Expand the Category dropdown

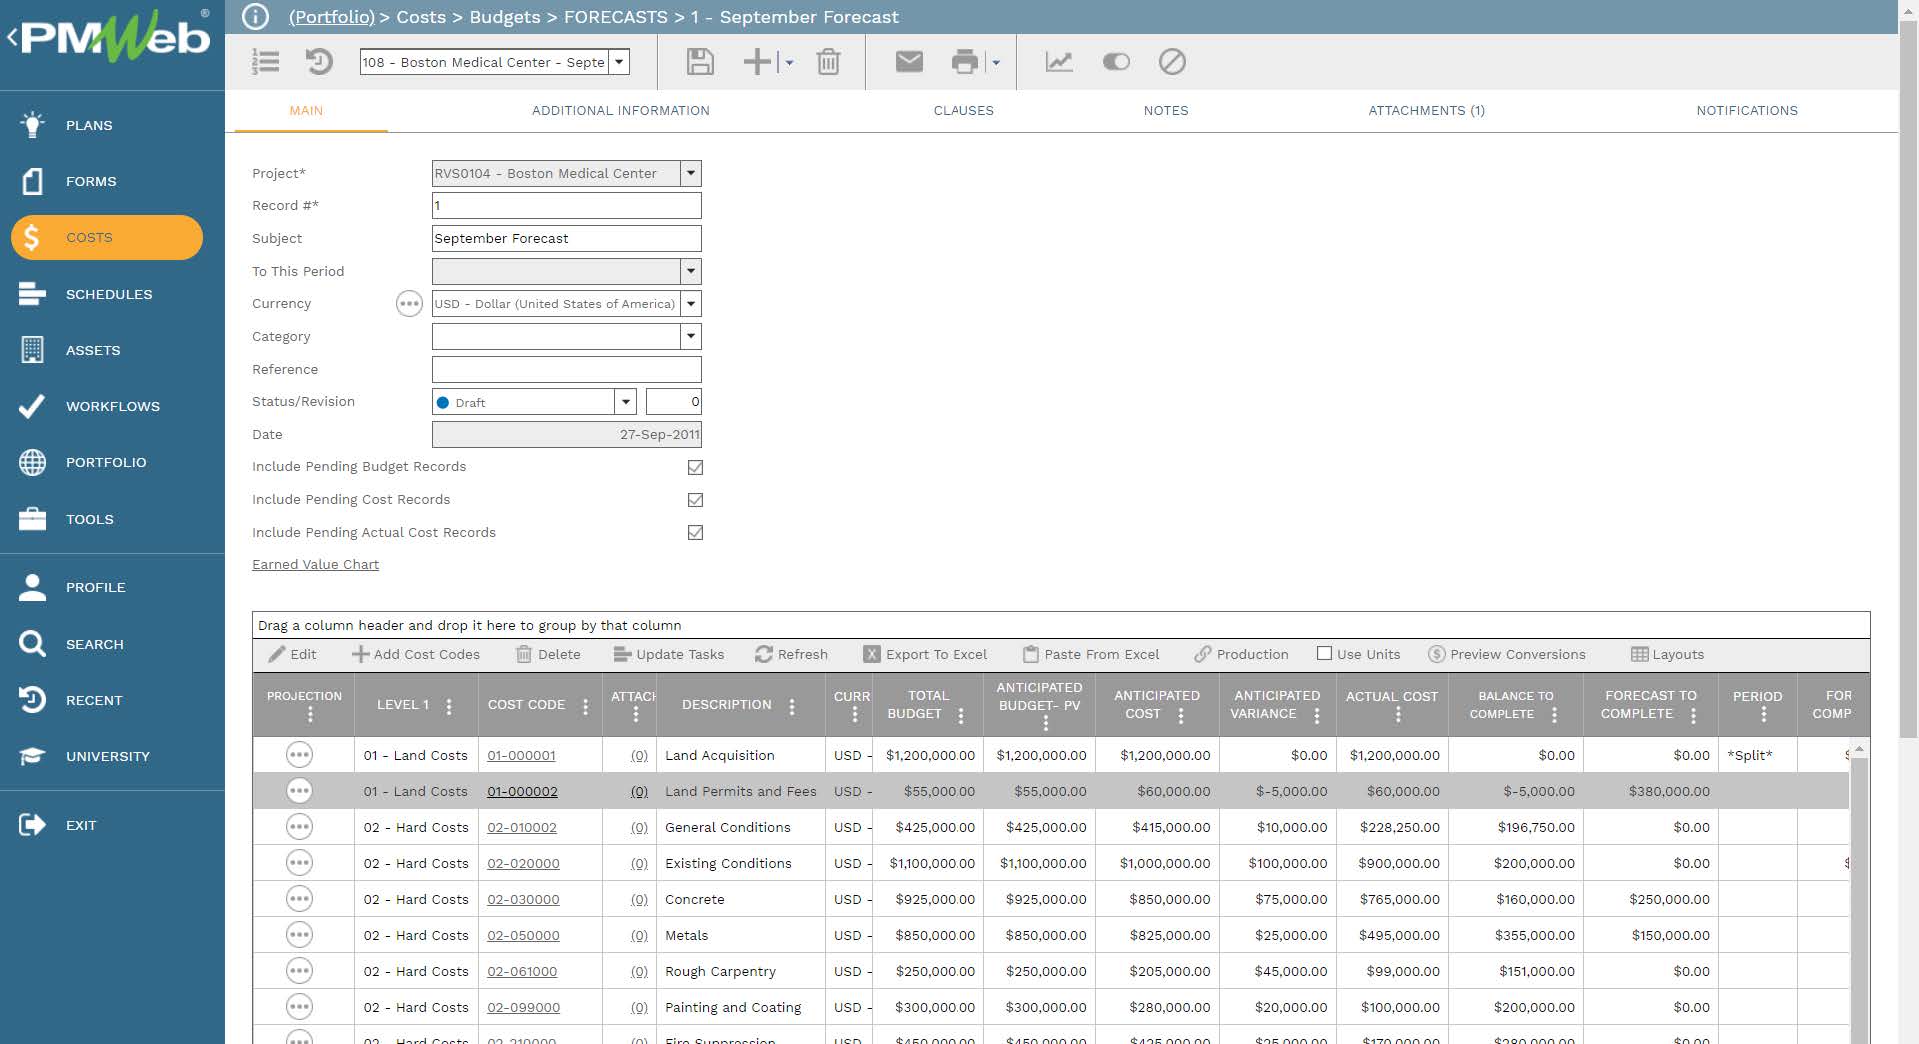pos(691,336)
